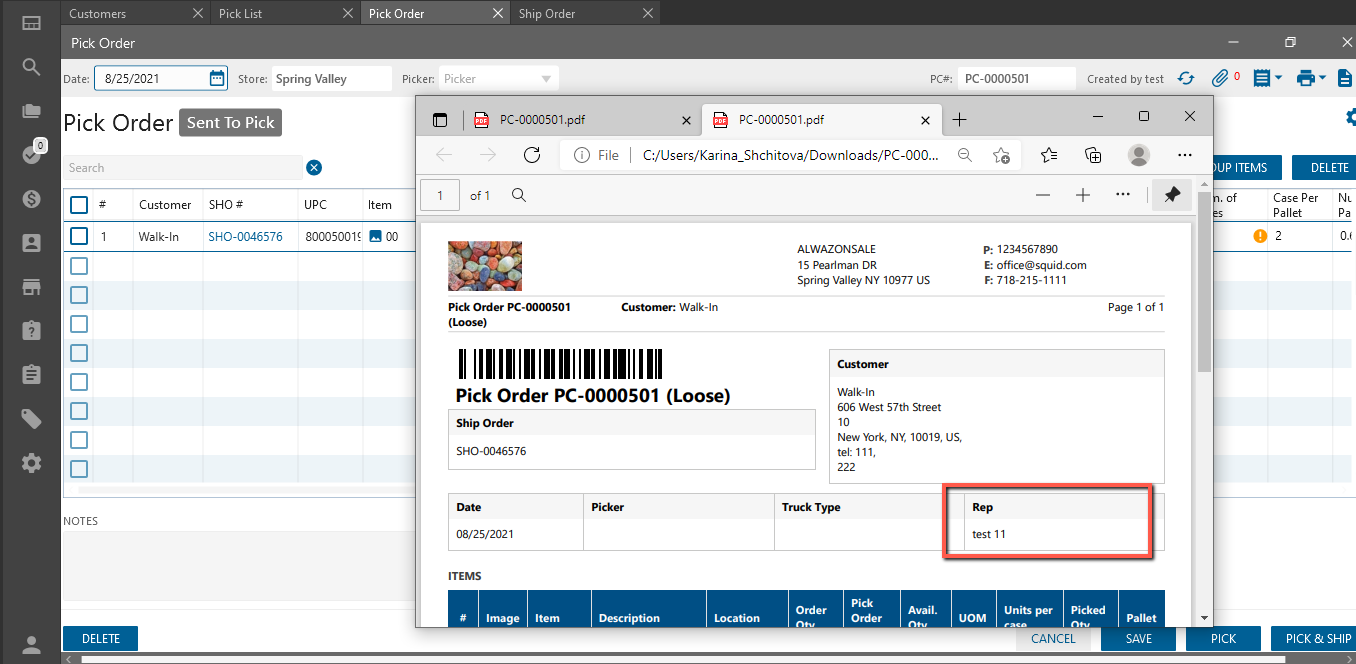Open a new browser tab with plus button

coord(959,120)
